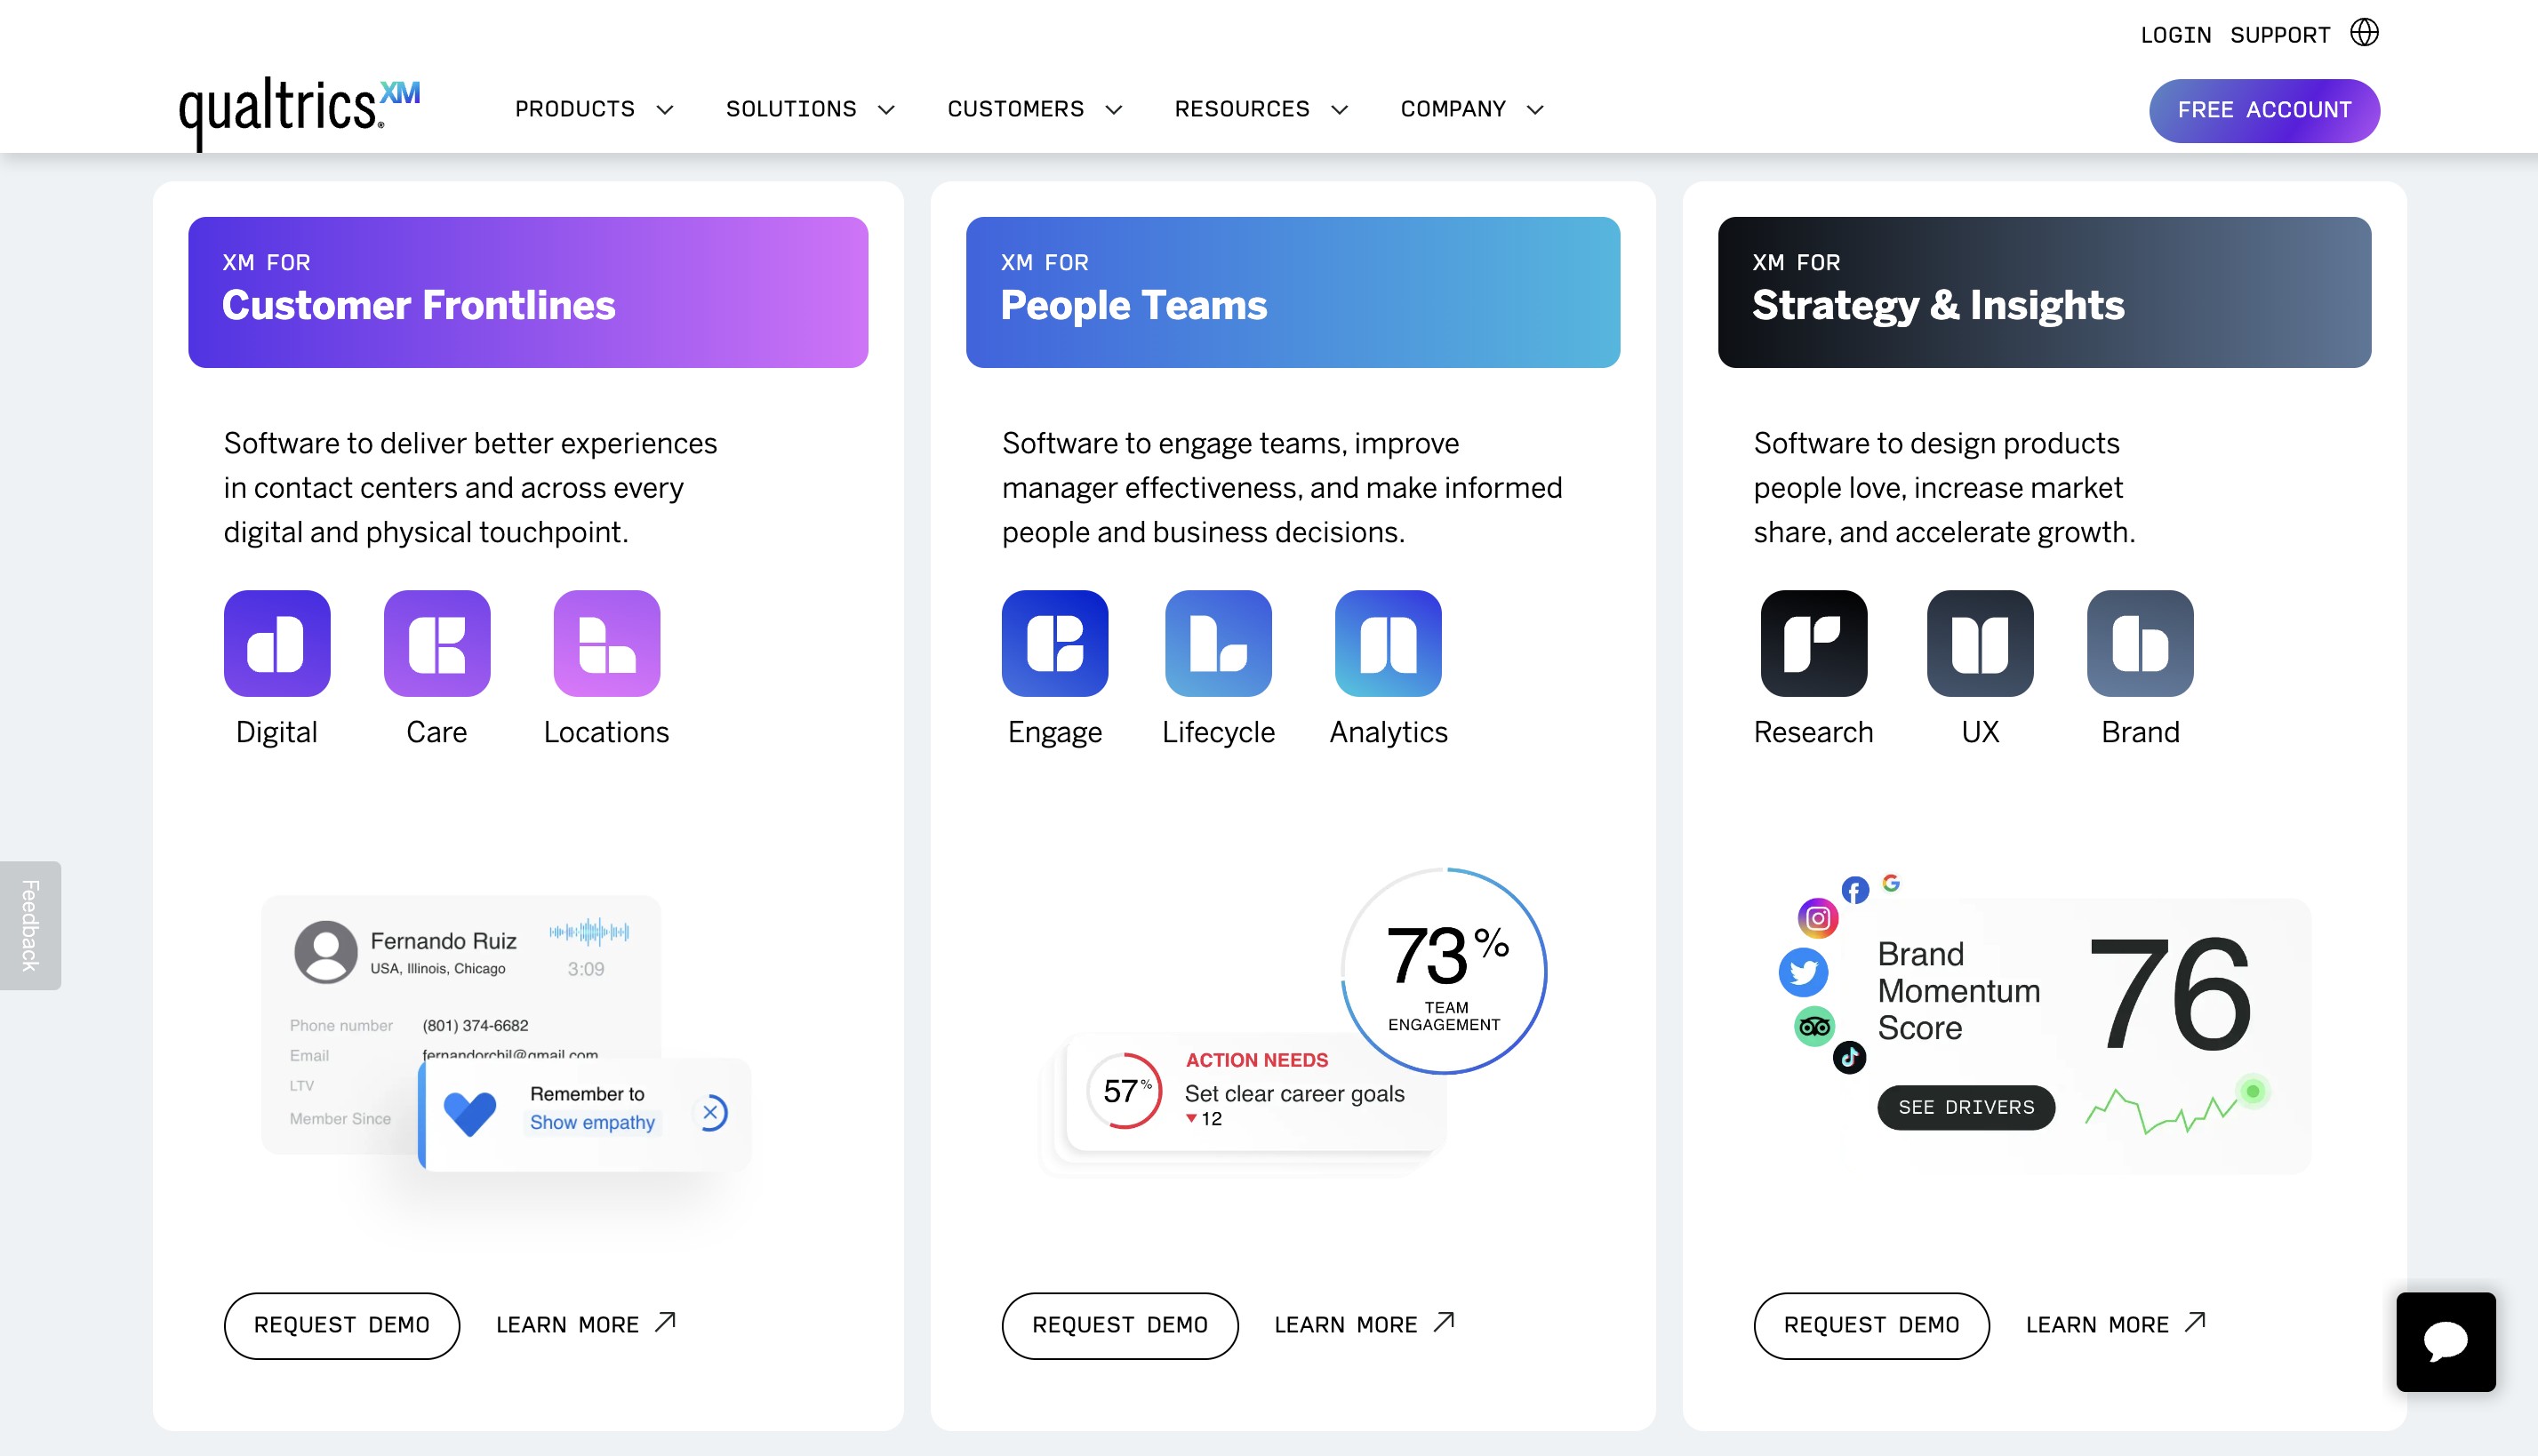Select the Brand product icon

coord(2140,643)
